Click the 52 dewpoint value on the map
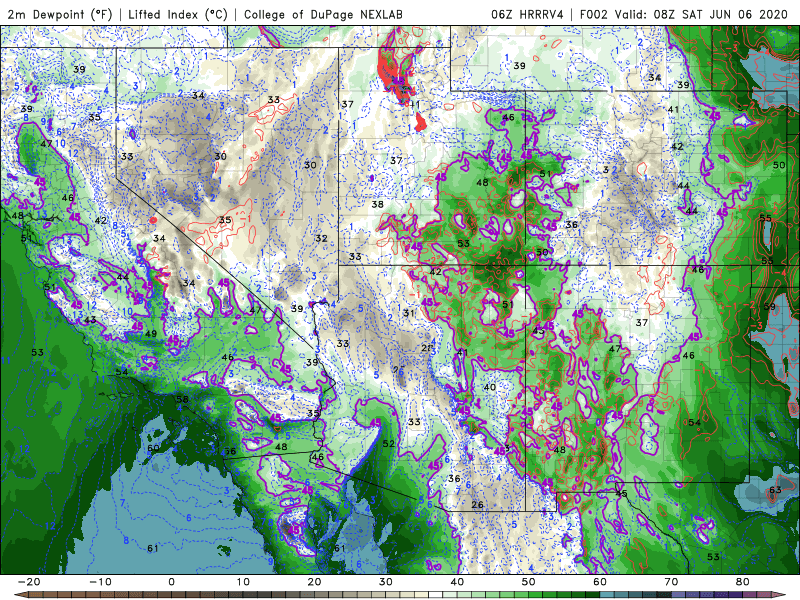 [388, 443]
